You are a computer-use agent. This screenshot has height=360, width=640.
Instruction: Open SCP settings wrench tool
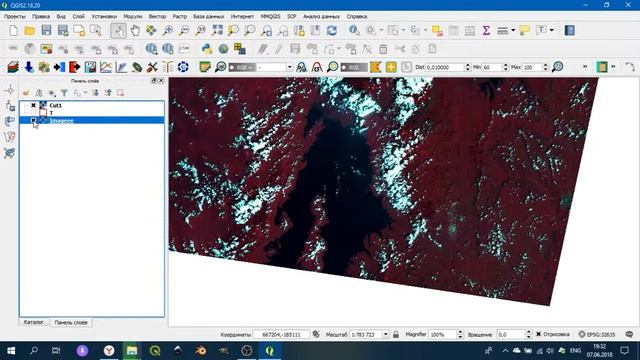(152, 67)
